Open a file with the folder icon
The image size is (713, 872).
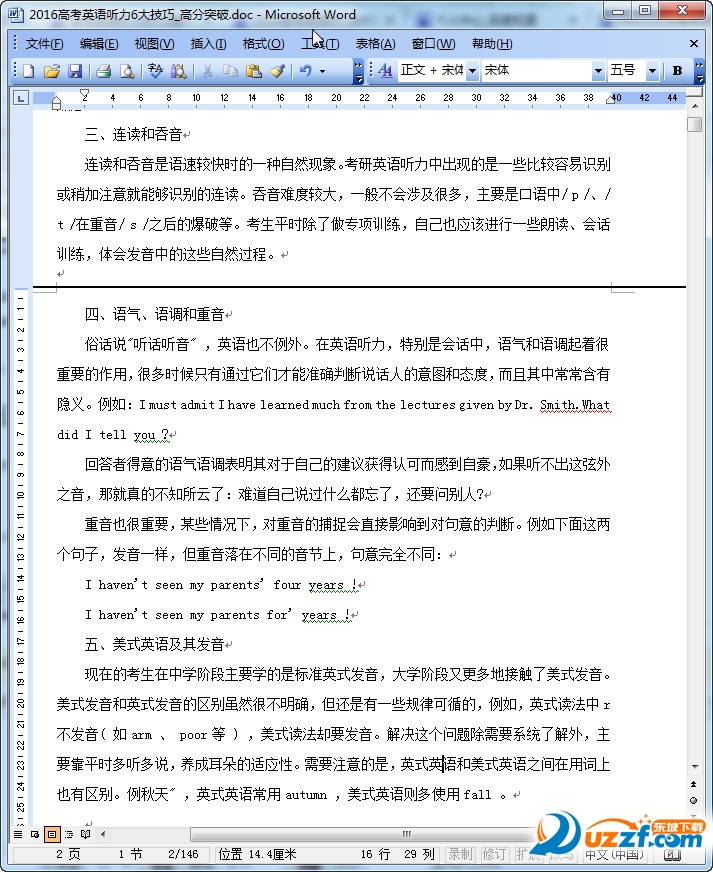(52, 71)
